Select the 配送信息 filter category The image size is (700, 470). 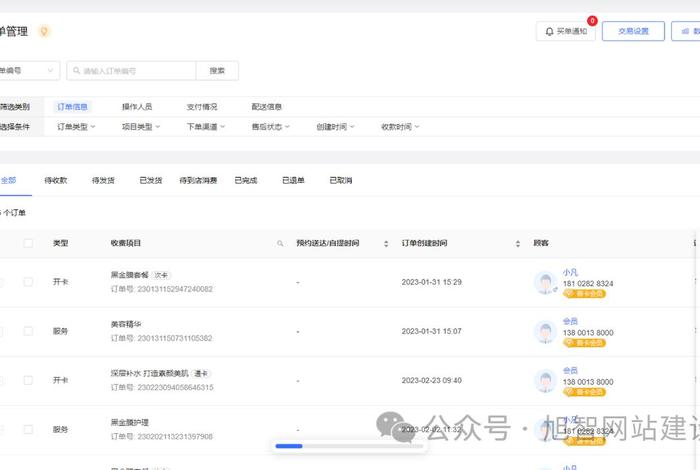(267, 107)
